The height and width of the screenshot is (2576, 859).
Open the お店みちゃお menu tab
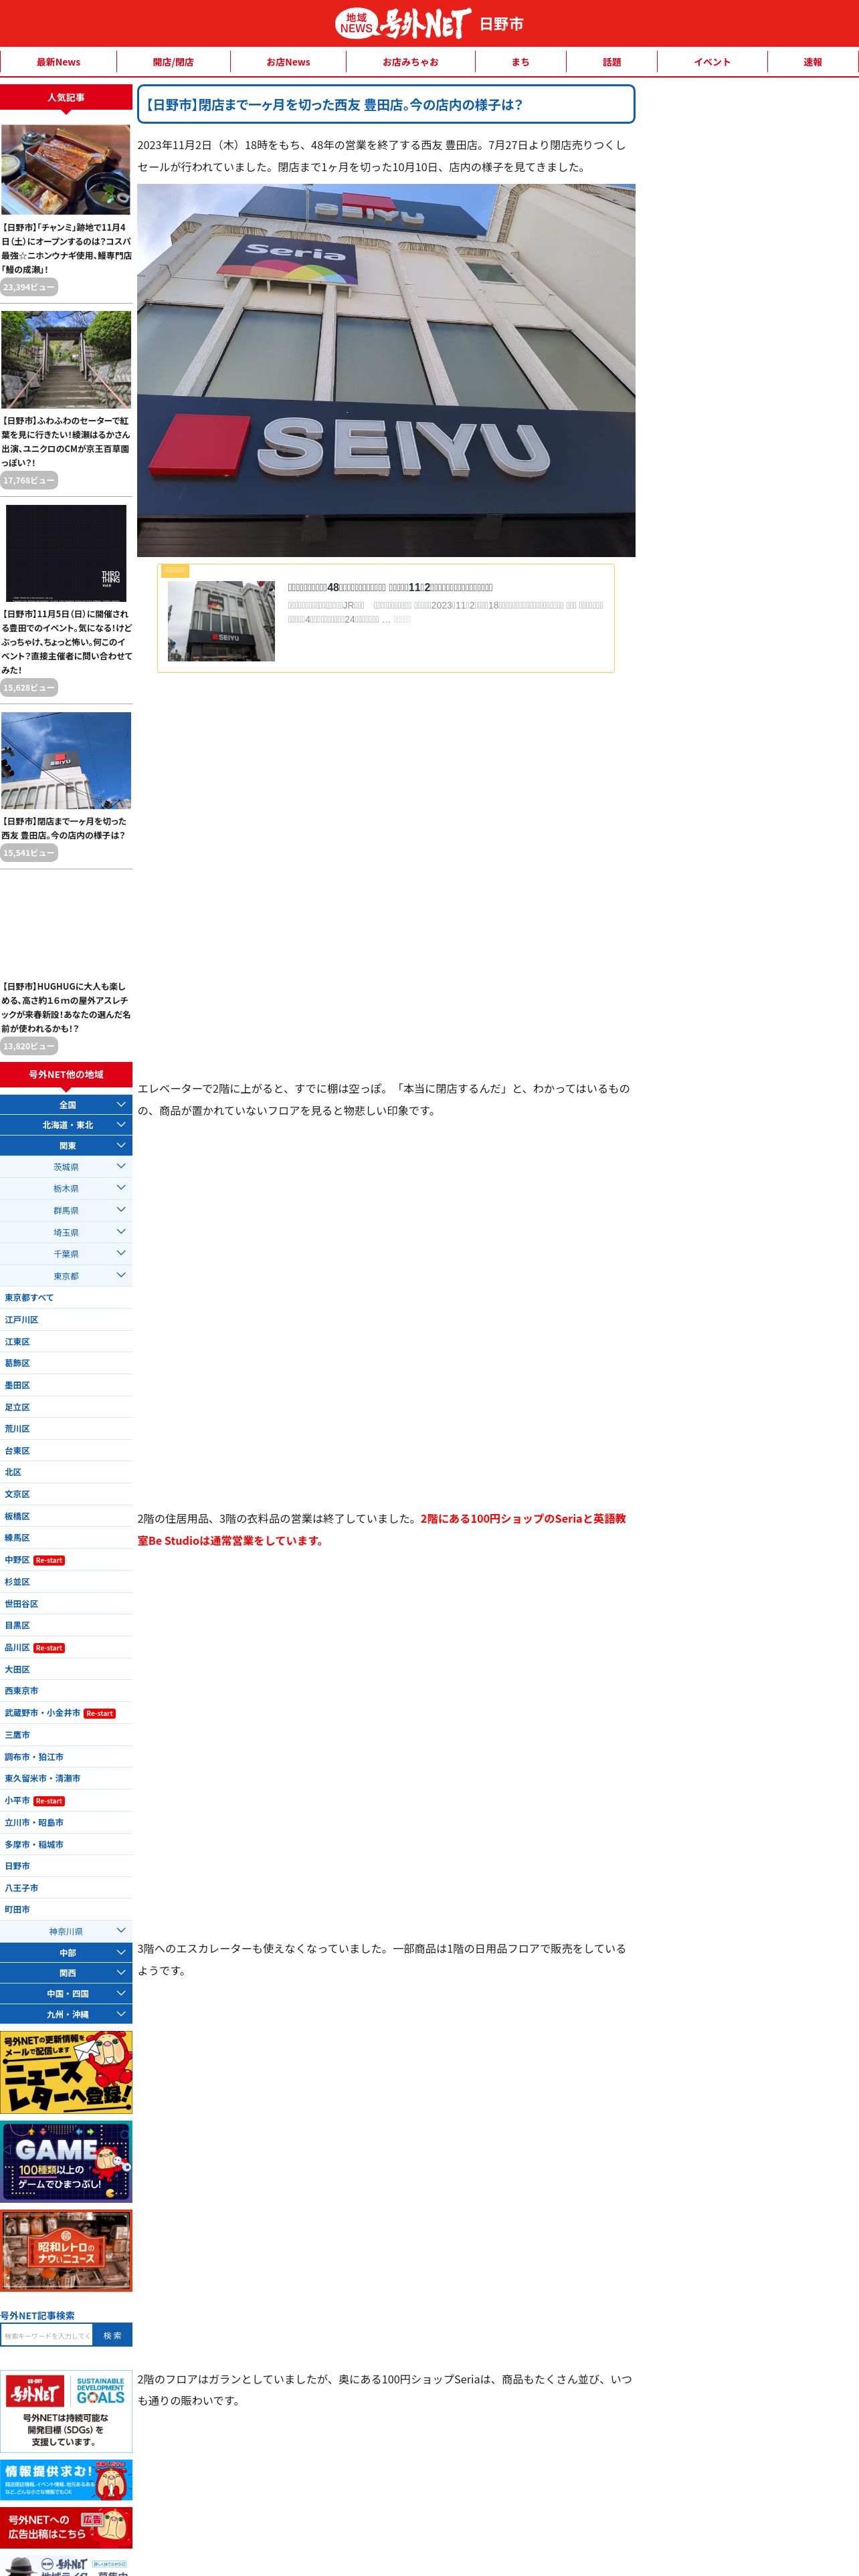point(410,62)
